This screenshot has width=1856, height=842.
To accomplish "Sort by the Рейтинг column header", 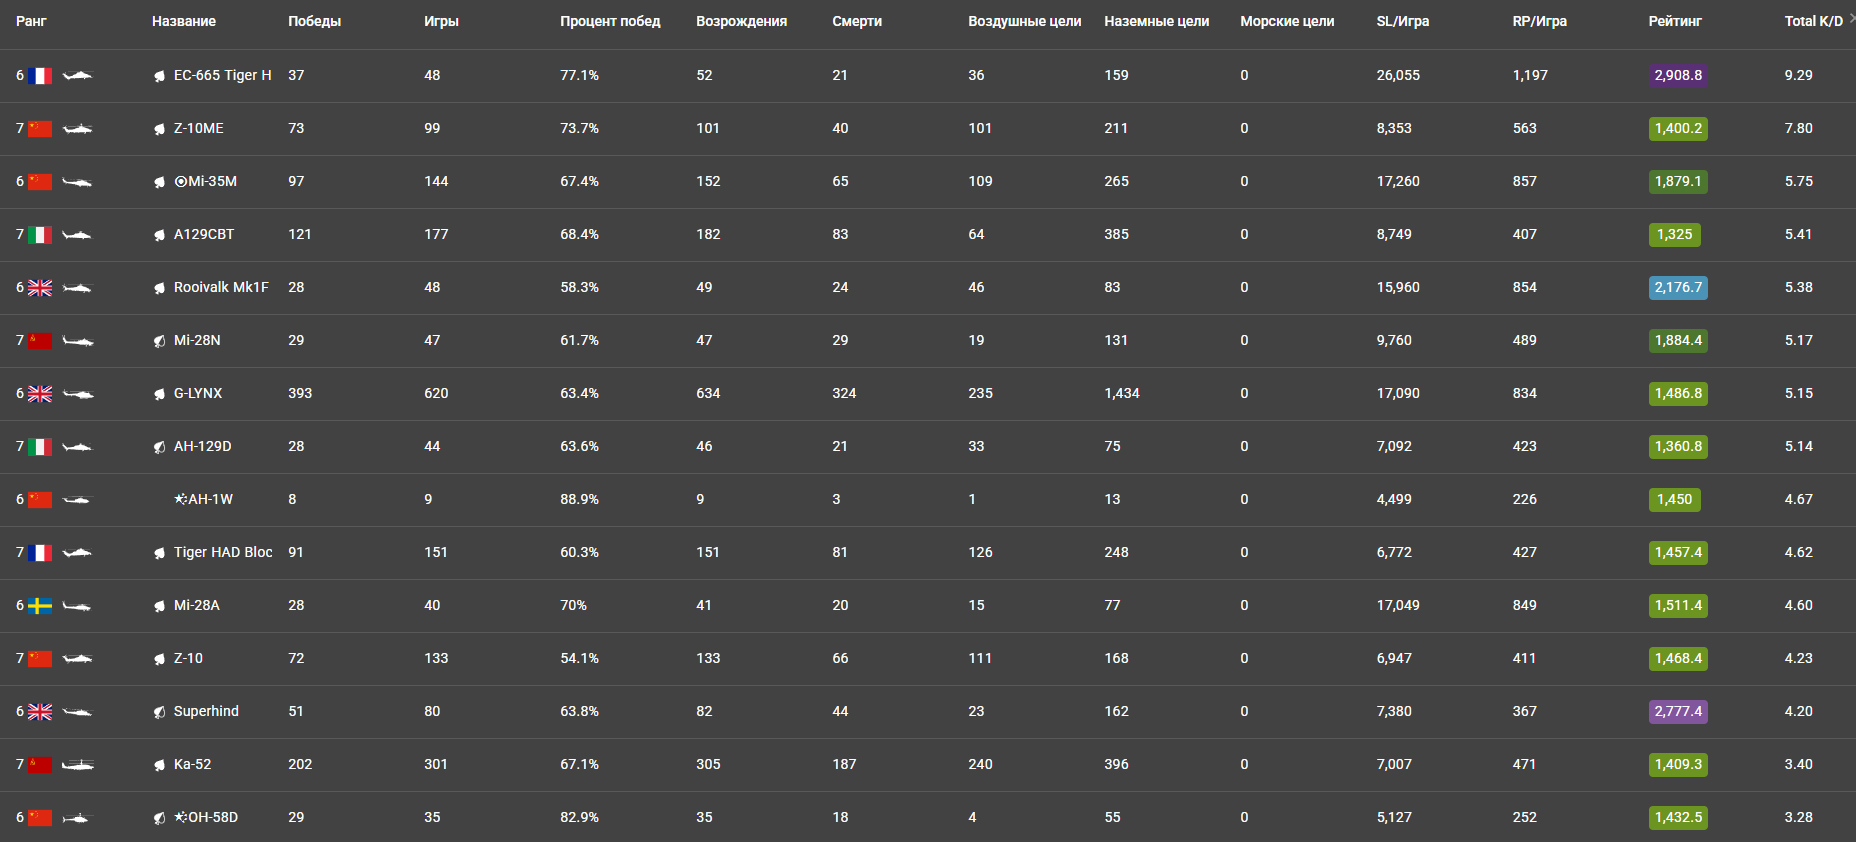I will pyautogui.click(x=1675, y=21).
